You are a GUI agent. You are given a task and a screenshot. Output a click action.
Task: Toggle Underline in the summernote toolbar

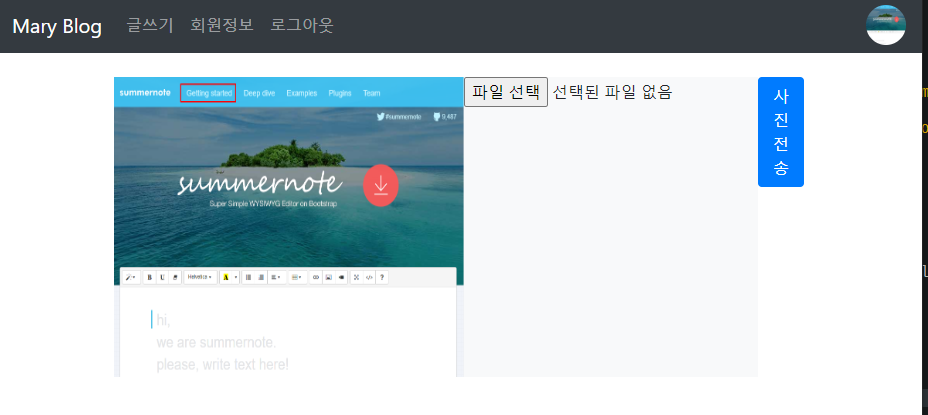click(162, 277)
